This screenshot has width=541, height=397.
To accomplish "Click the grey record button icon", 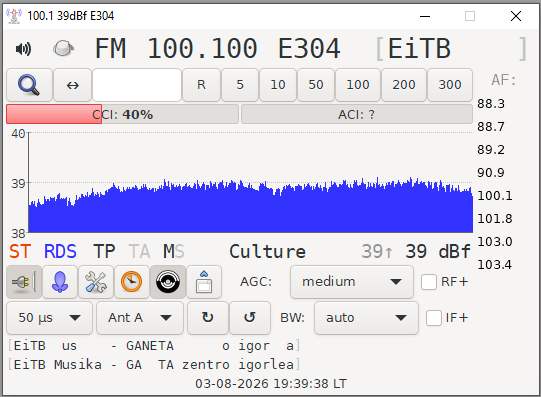I will 63,48.
